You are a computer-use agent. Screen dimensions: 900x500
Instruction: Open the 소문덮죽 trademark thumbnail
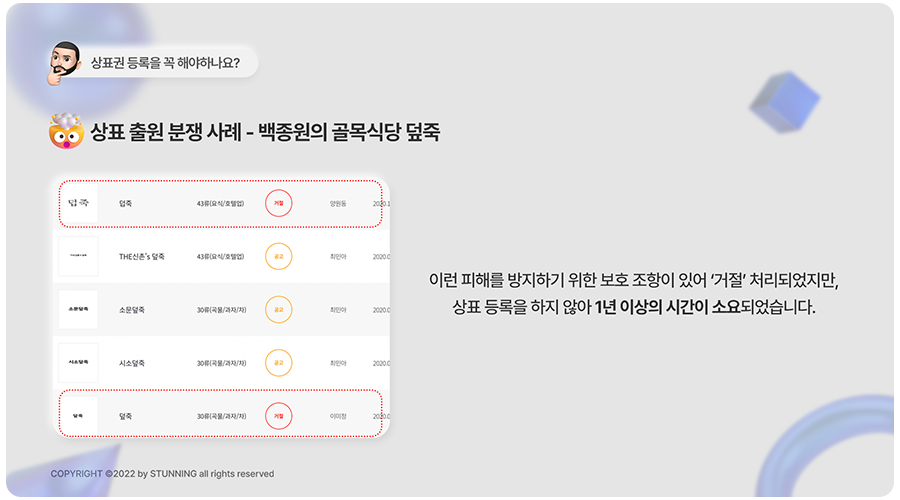[x=79, y=309]
